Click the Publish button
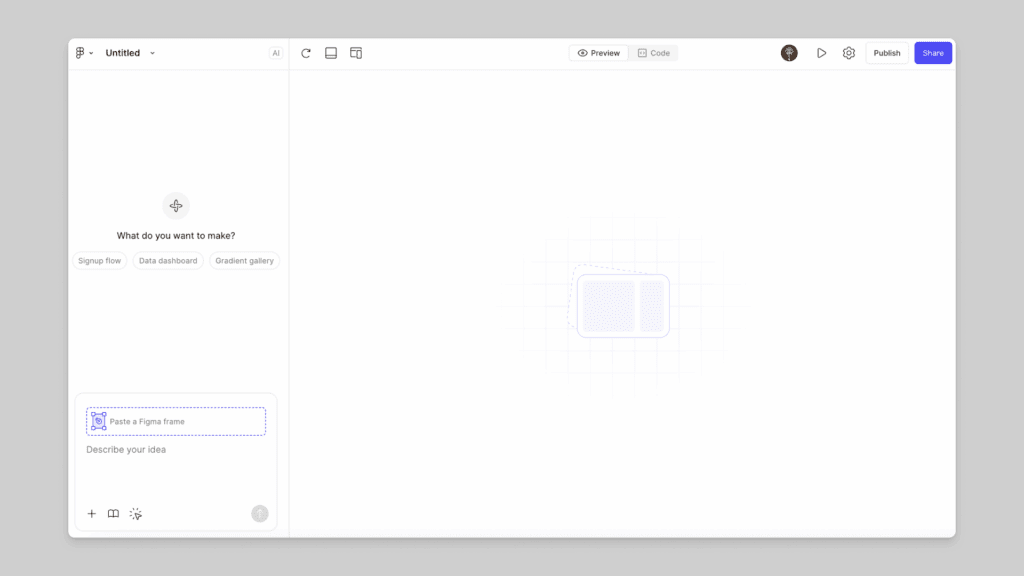The width and height of the screenshot is (1024, 576). pyautogui.click(x=886, y=52)
